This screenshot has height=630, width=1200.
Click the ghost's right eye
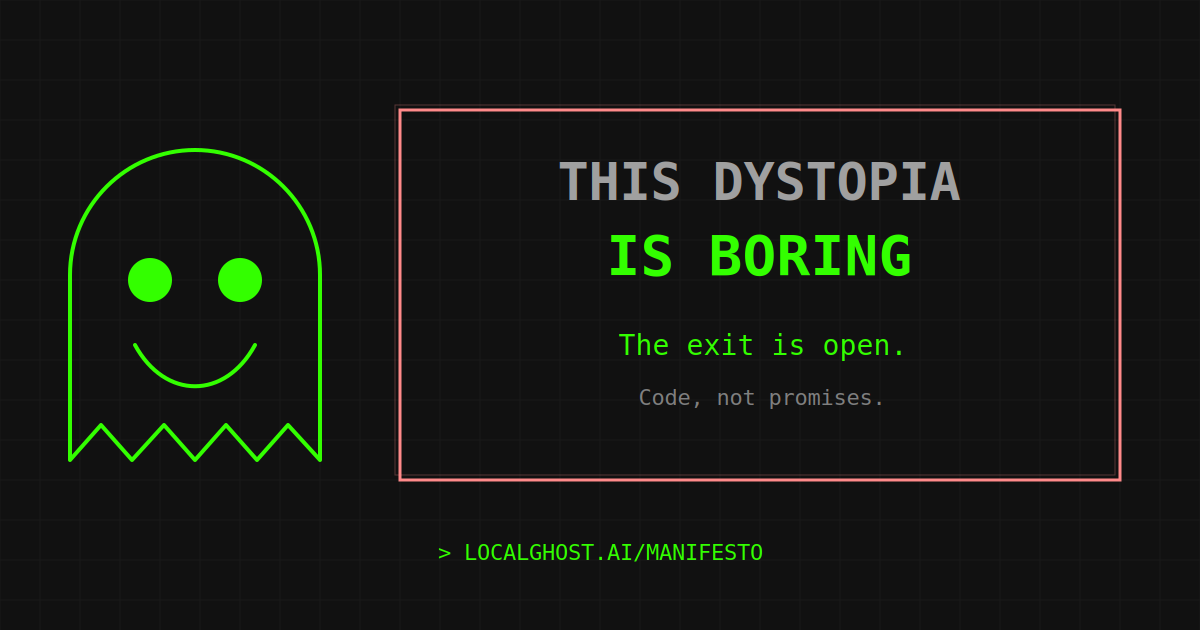coord(240,278)
